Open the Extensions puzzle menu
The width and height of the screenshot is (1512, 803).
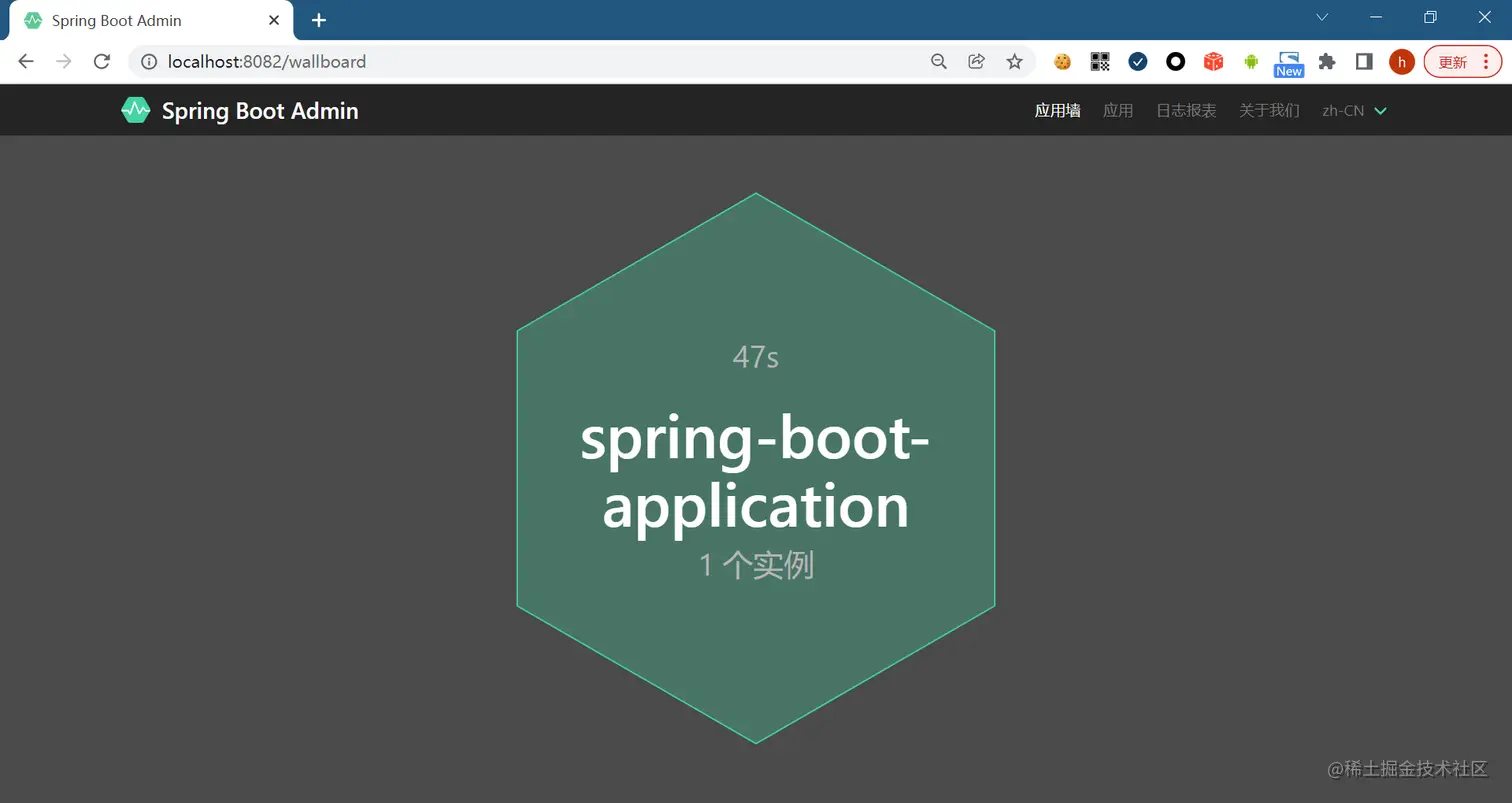[1327, 62]
